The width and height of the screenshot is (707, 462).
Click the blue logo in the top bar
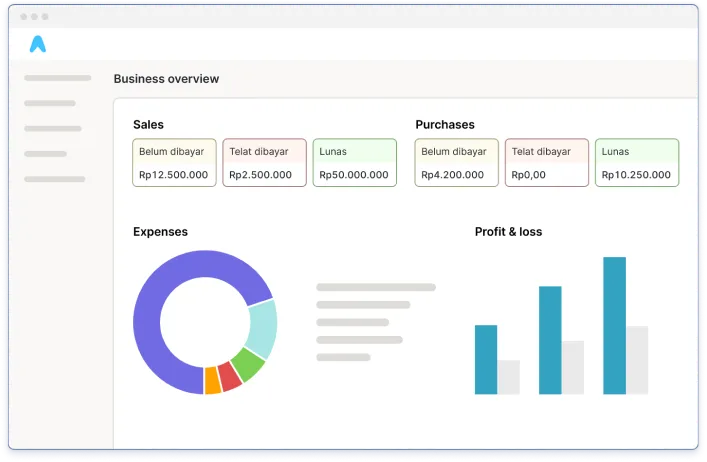(38, 43)
